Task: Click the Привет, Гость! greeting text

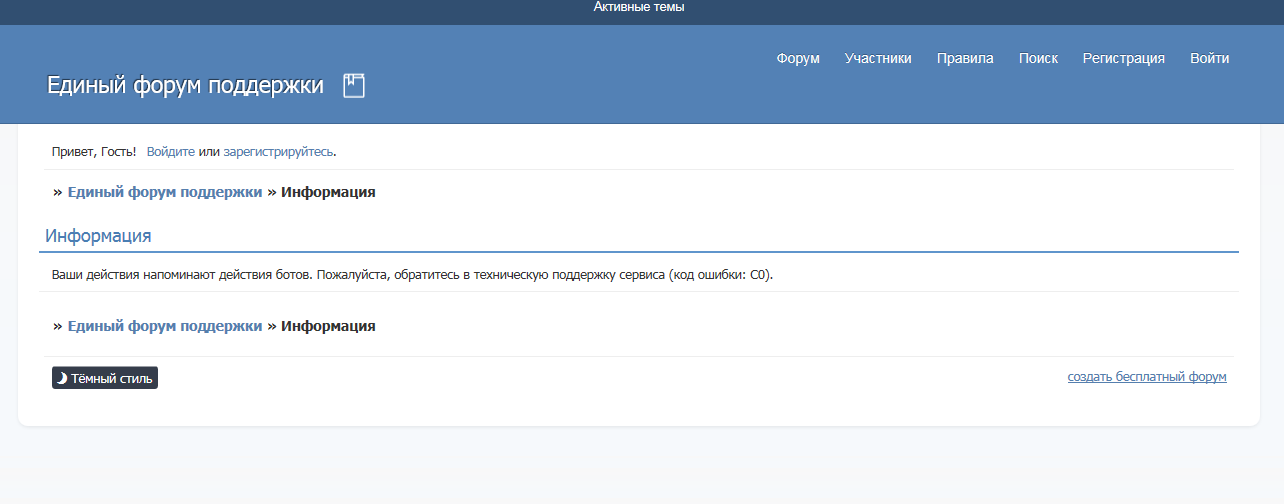Action: pos(94,152)
